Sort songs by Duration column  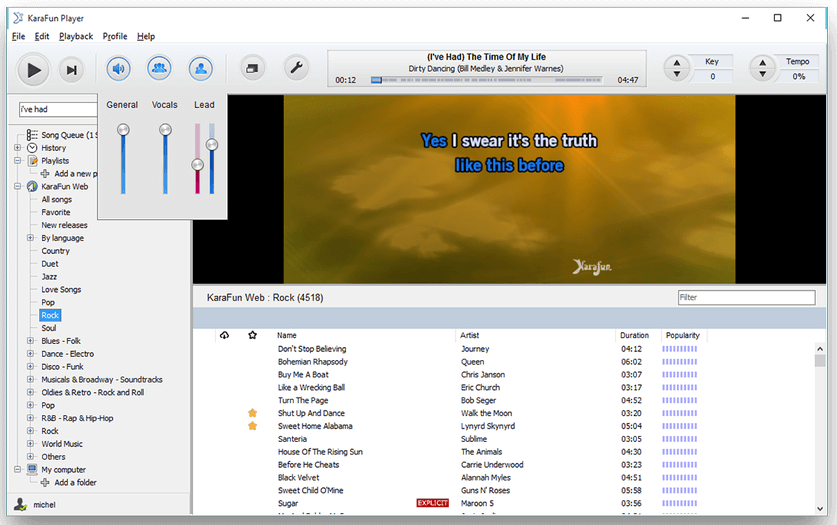634,335
